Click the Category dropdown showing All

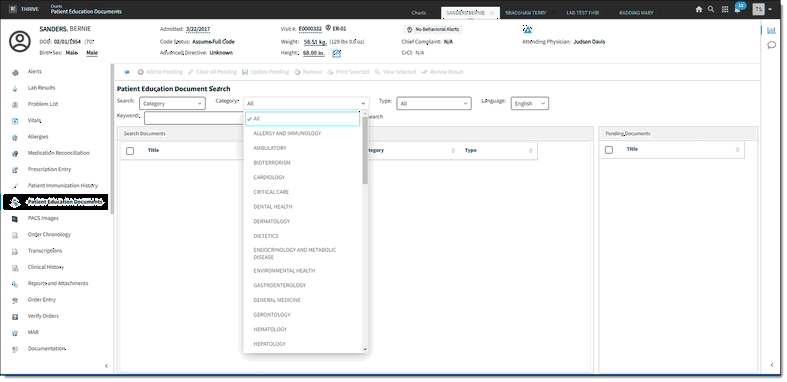[306, 103]
